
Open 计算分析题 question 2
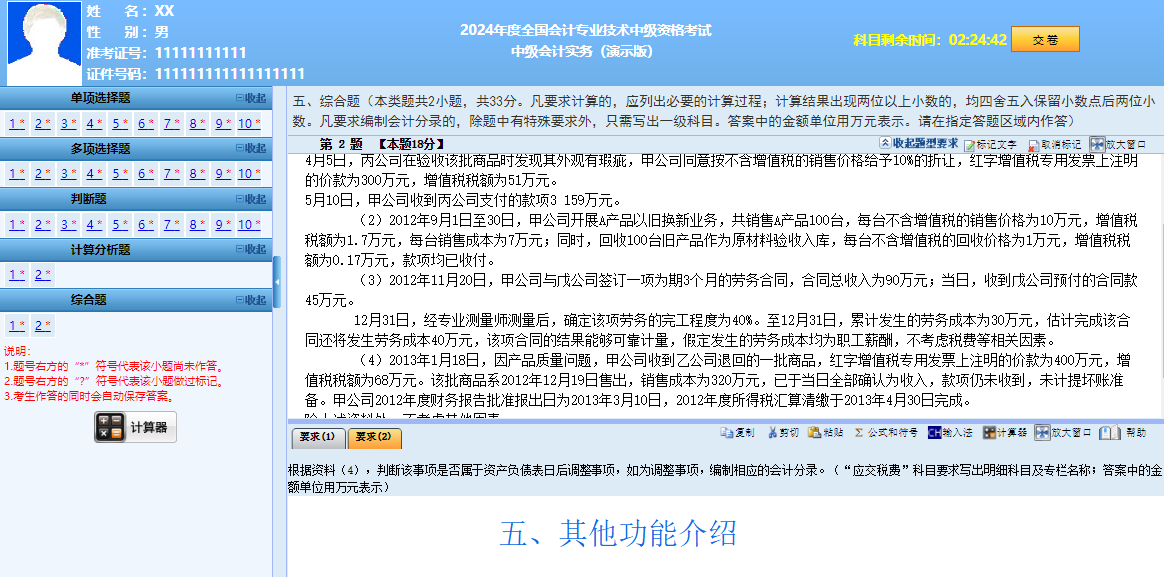click(x=43, y=275)
